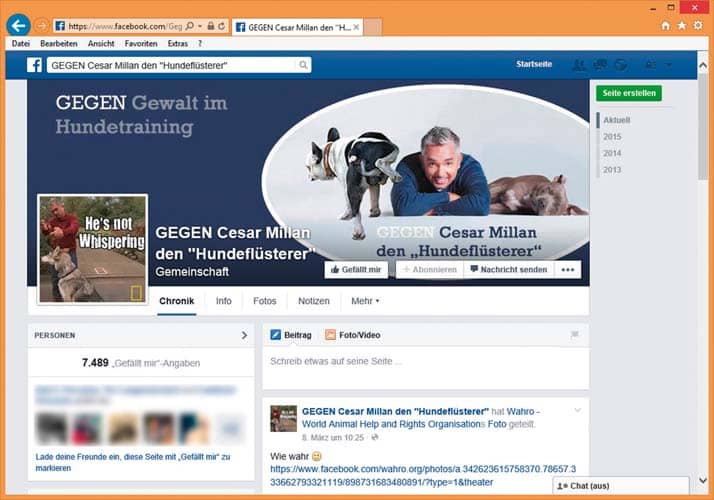Open browser favorites star icon
Screen dimensions: 714x500
(681, 25)
